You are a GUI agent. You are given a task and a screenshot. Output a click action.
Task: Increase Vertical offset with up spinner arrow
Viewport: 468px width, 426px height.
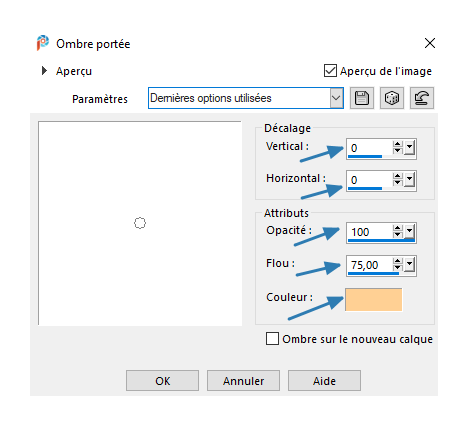pyautogui.click(x=397, y=144)
